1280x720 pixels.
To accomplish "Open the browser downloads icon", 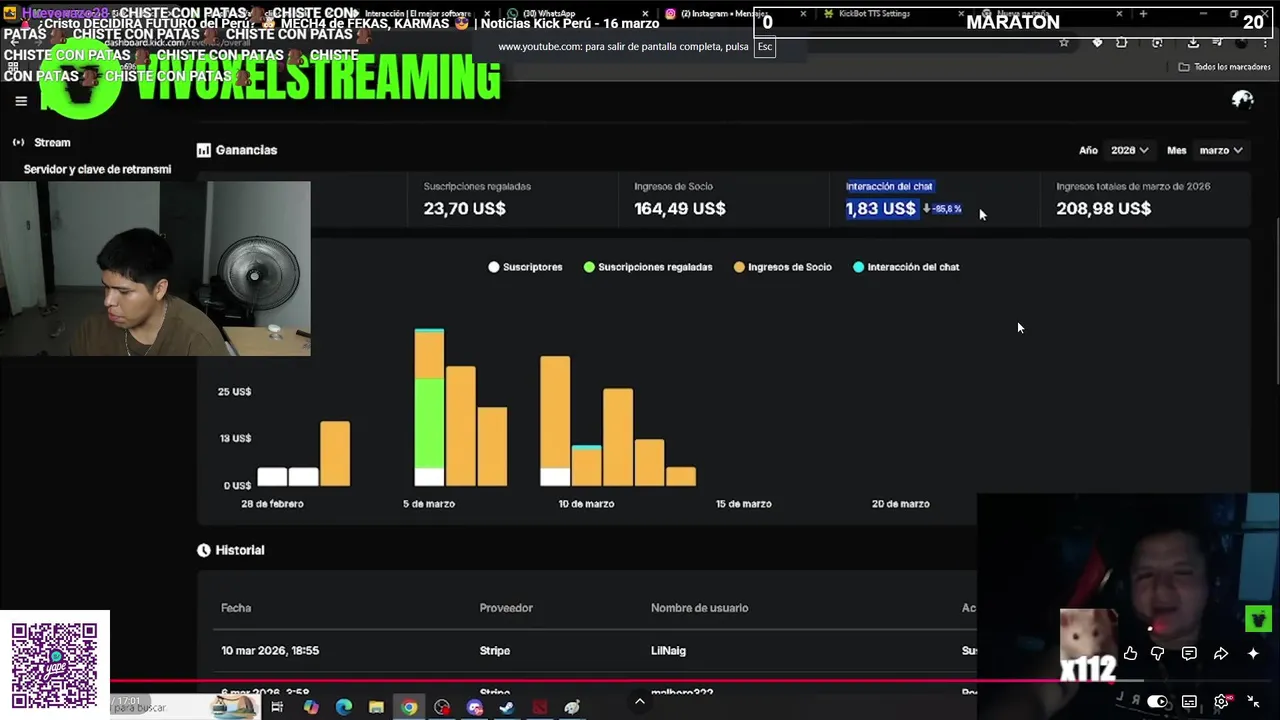I will [x=1193, y=42].
